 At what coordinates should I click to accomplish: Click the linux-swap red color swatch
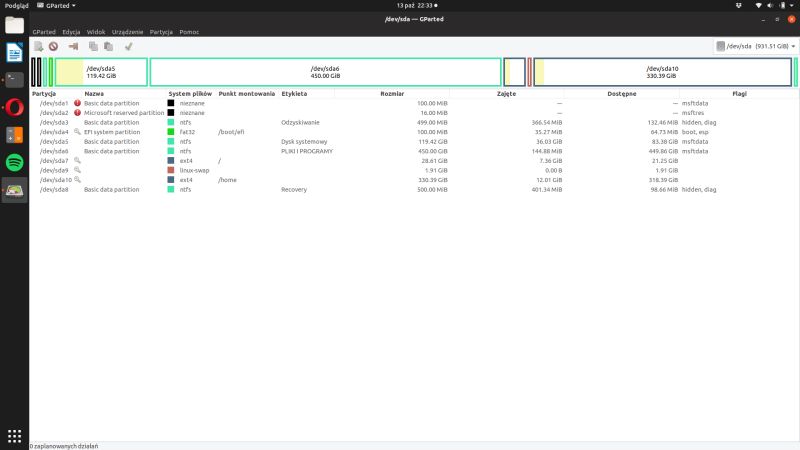tap(171, 170)
